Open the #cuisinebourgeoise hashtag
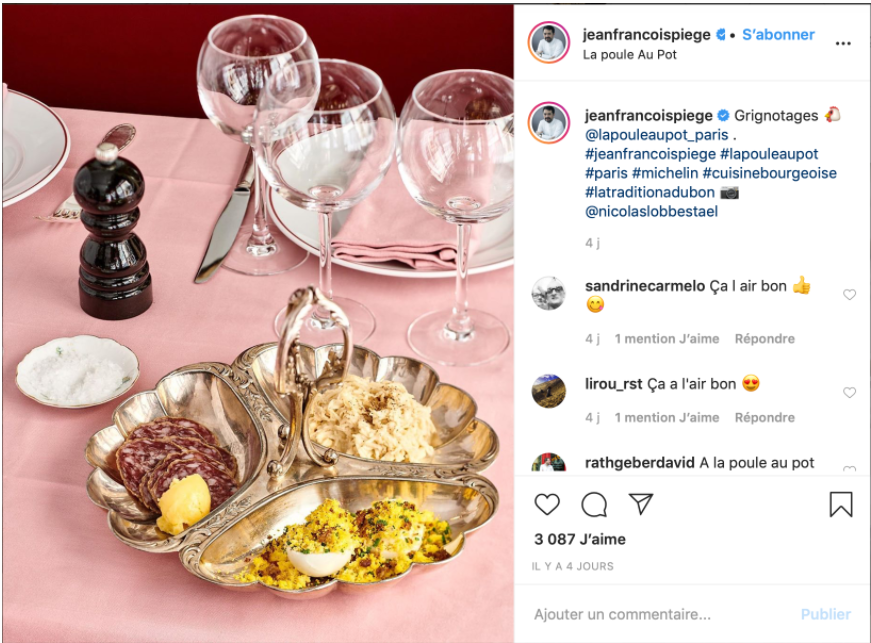 [x=769, y=173]
